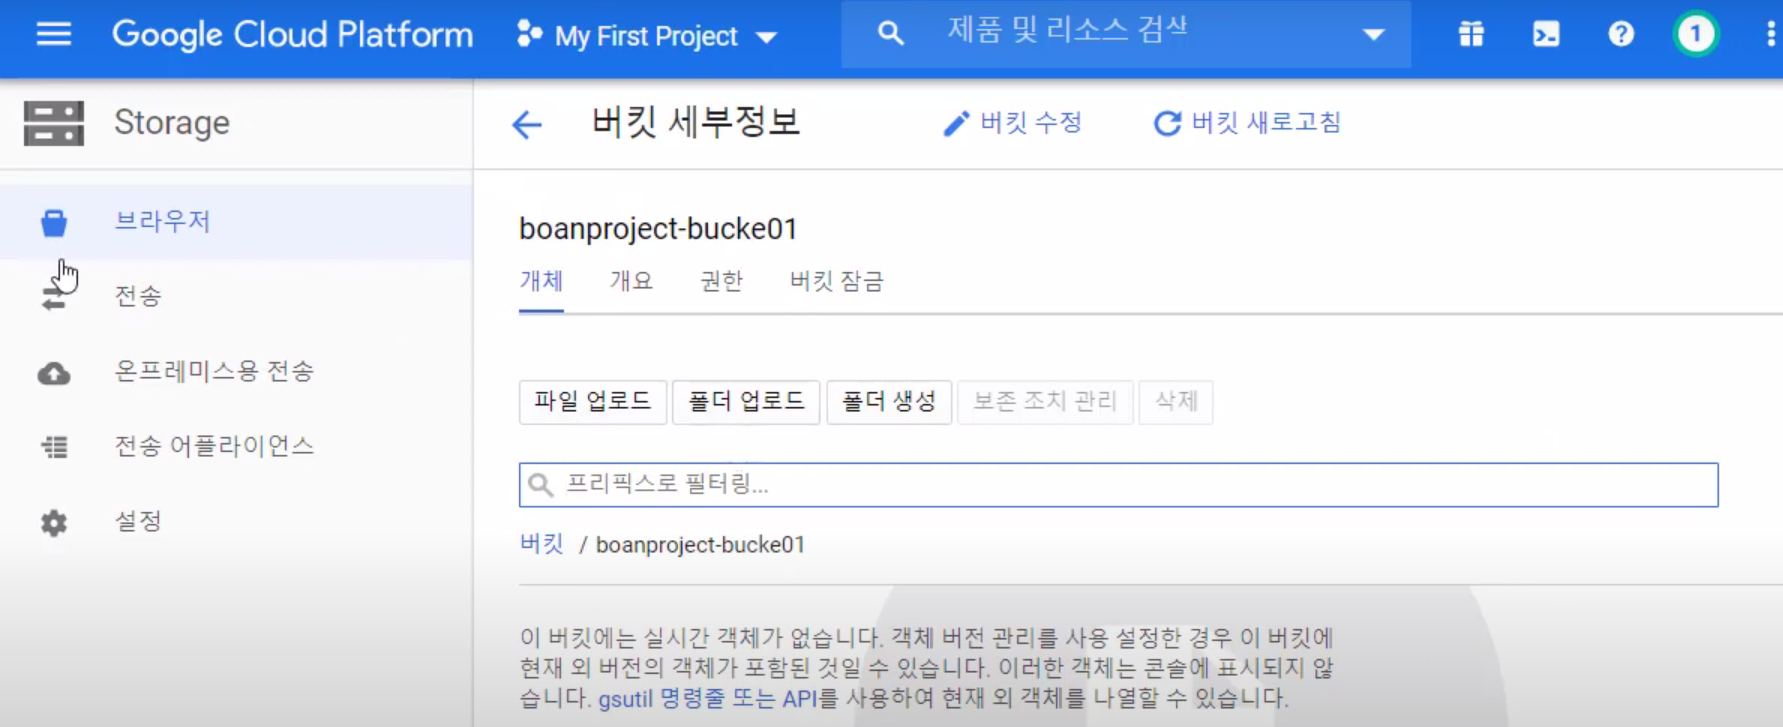The image size is (1783, 727).
Task: Switch to the 개요 tab
Action: tap(631, 282)
